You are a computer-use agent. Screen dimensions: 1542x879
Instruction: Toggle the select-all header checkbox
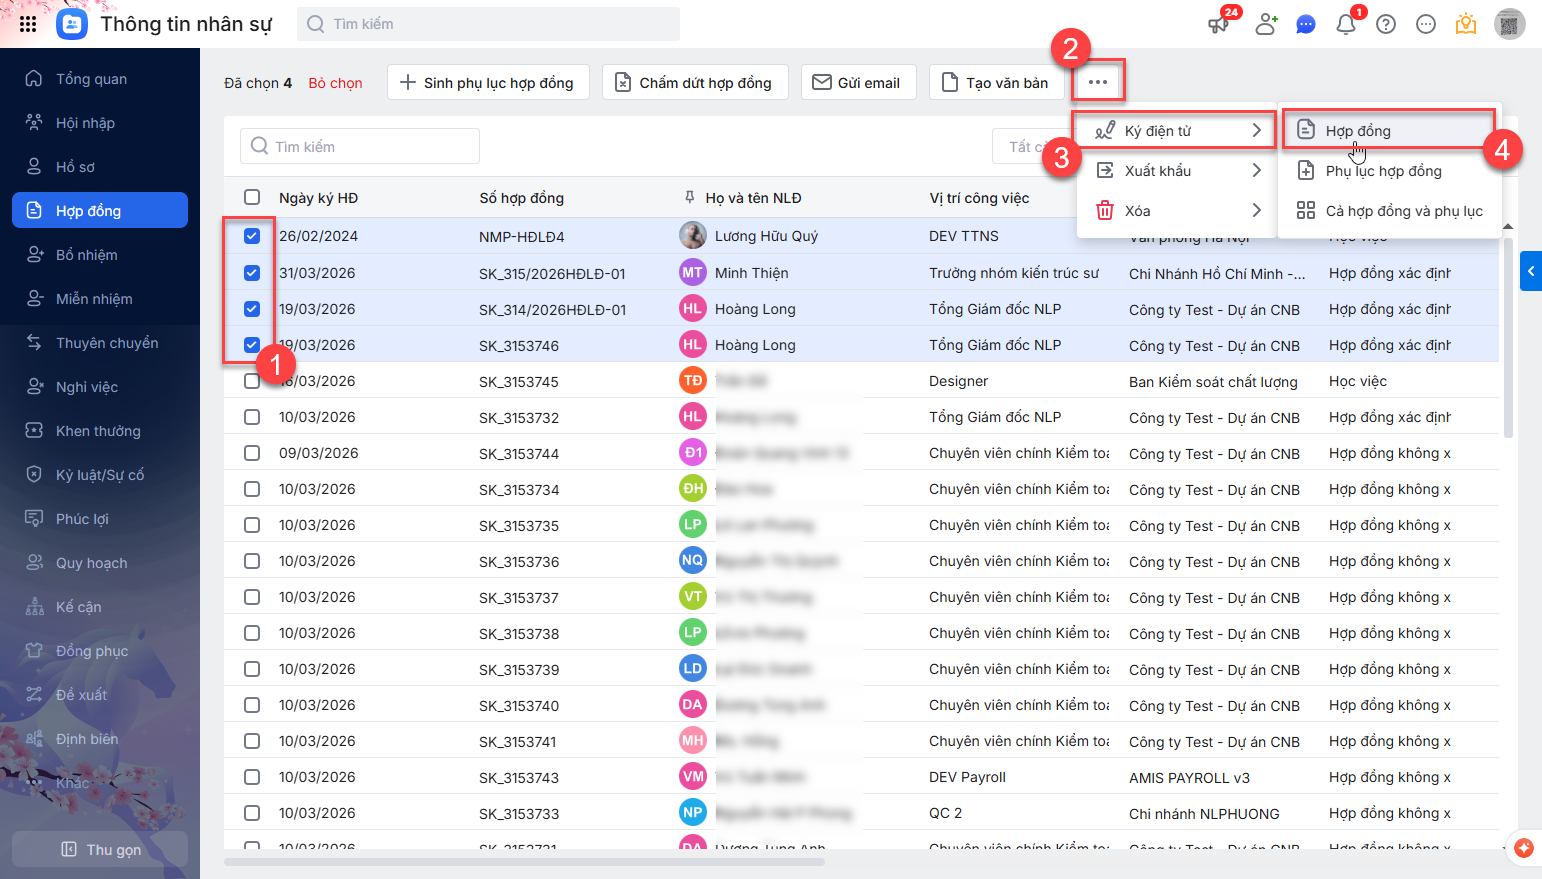[252, 198]
